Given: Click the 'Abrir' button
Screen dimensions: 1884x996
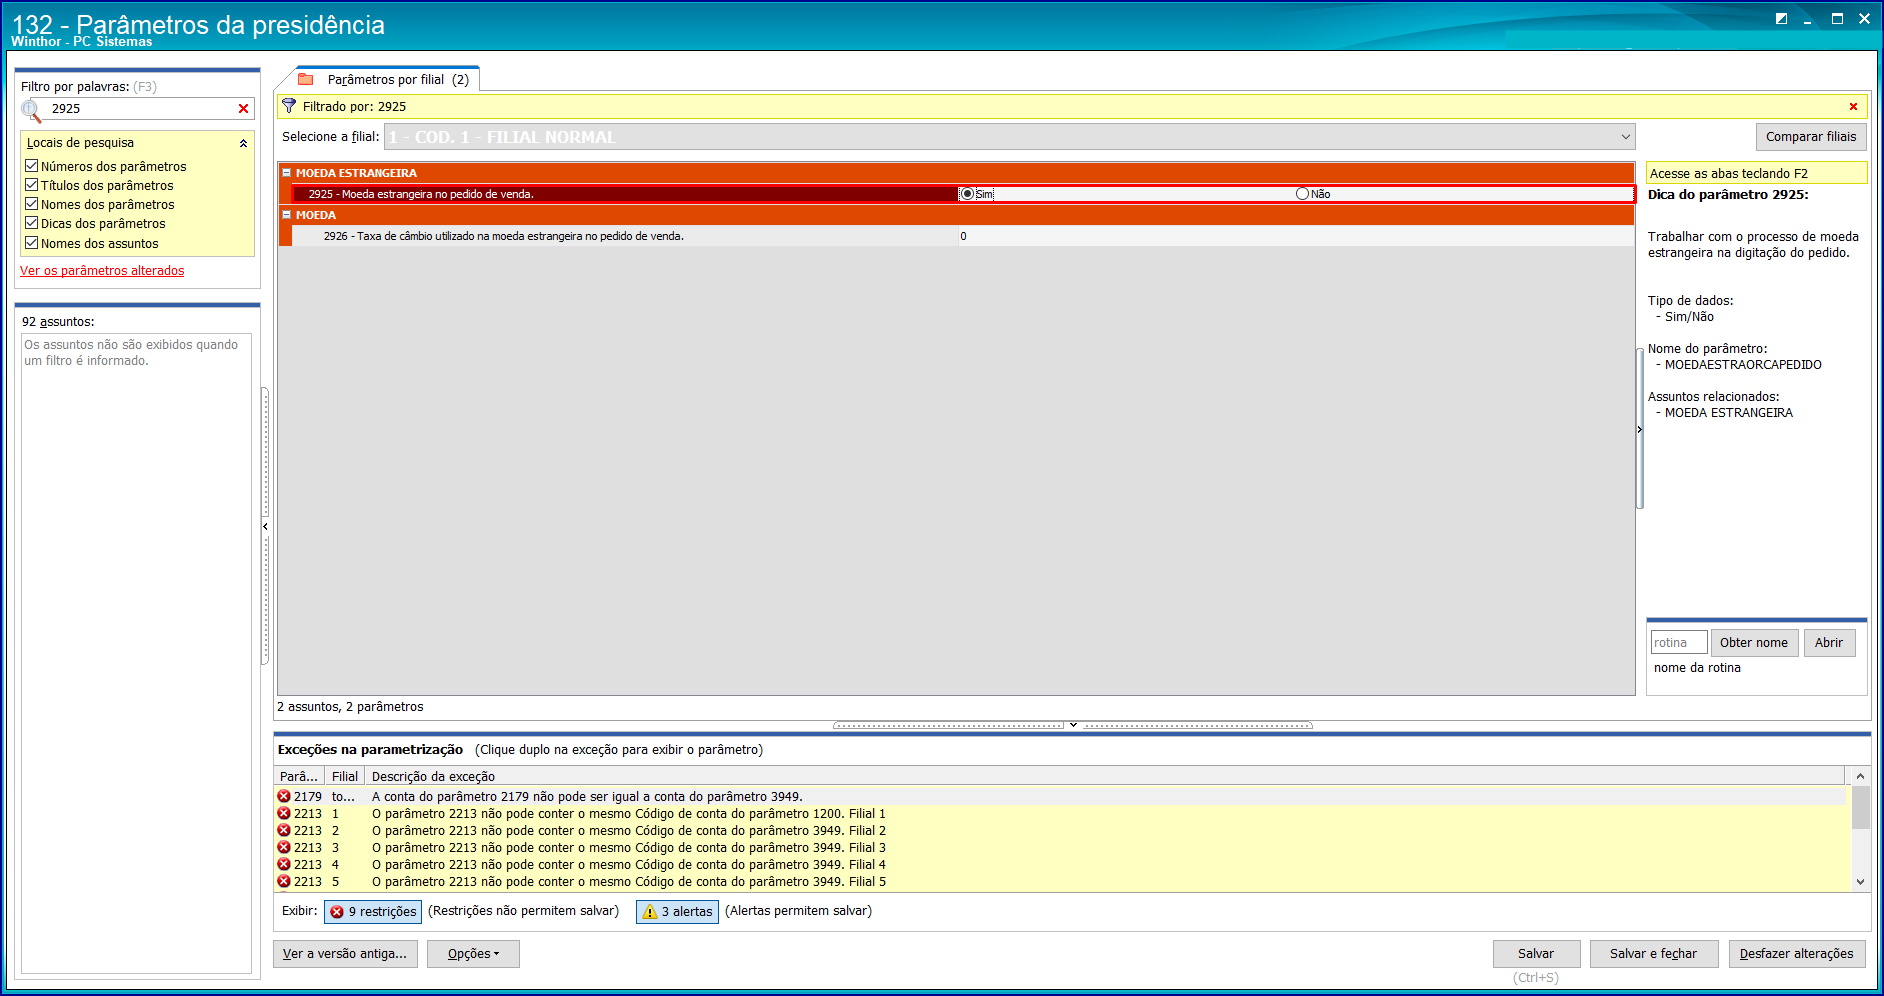Looking at the screenshot, I should [x=1829, y=643].
